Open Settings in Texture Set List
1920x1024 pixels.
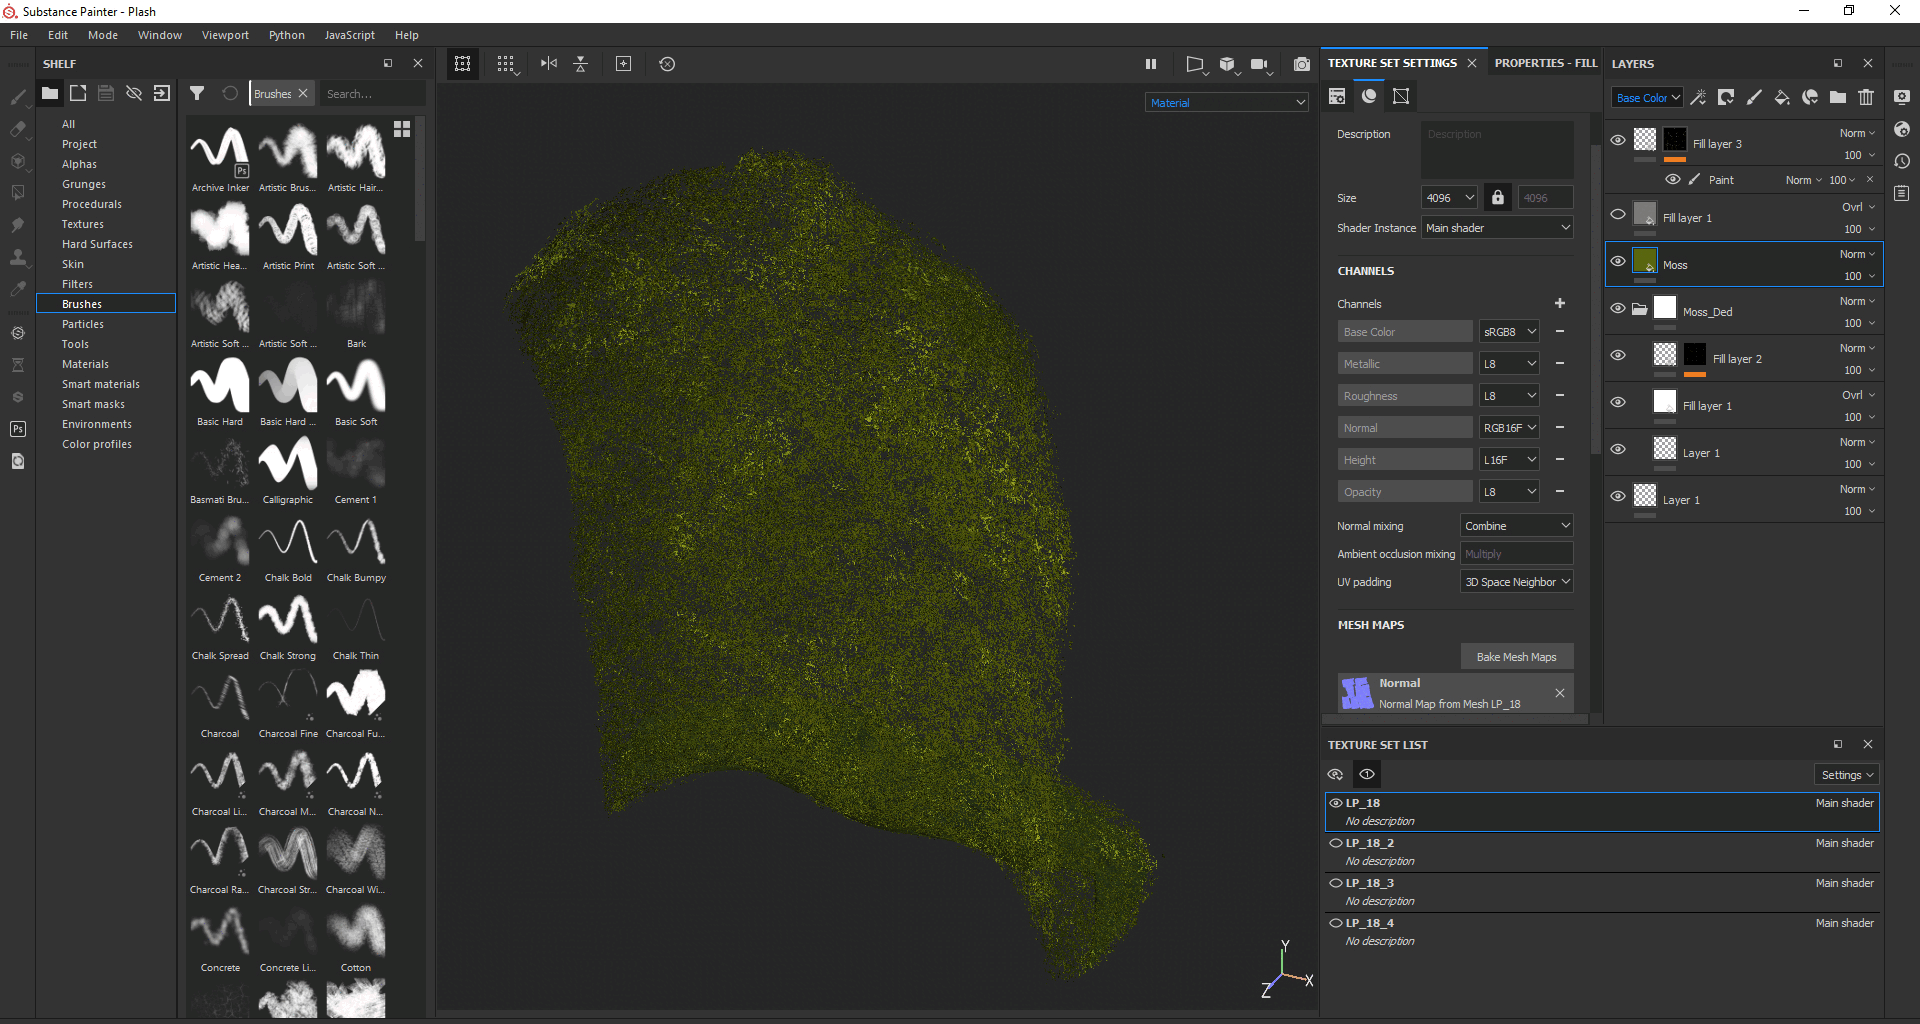pos(1846,775)
